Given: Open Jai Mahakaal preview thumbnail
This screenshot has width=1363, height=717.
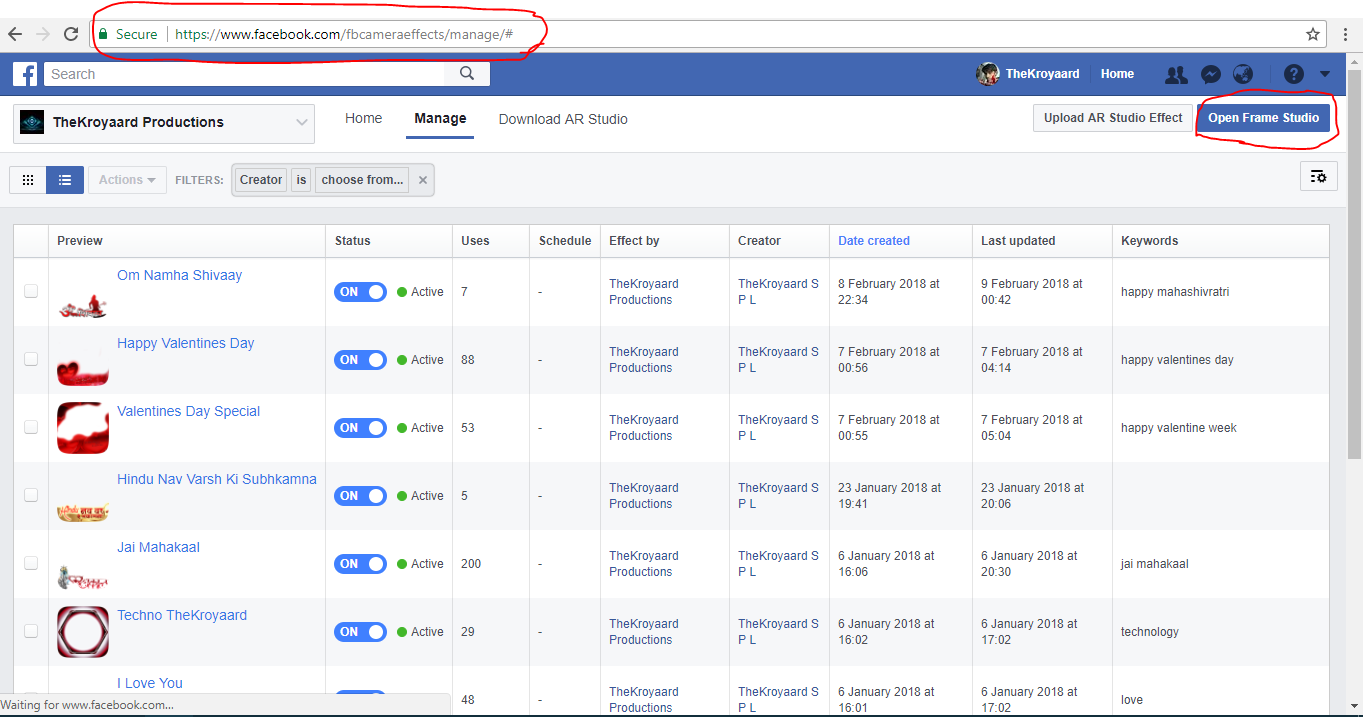Looking at the screenshot, I should pyautogui.click(x=83, y=565).
